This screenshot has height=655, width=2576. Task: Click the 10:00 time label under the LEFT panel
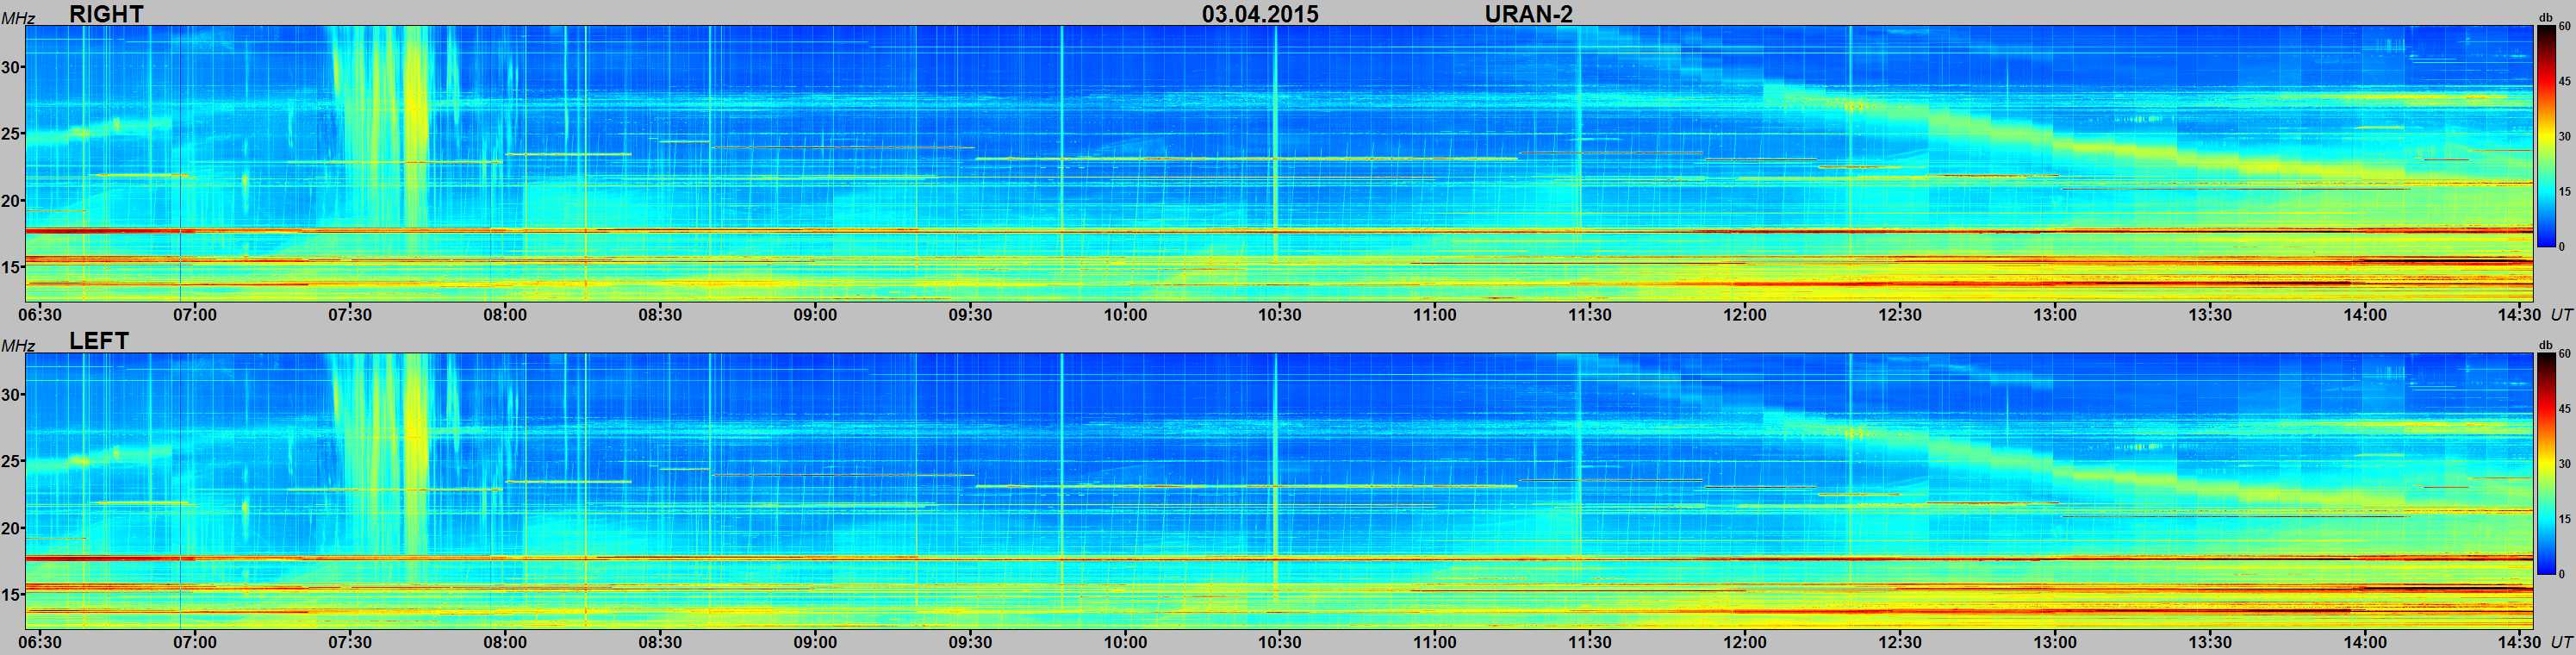(1125, 641)
